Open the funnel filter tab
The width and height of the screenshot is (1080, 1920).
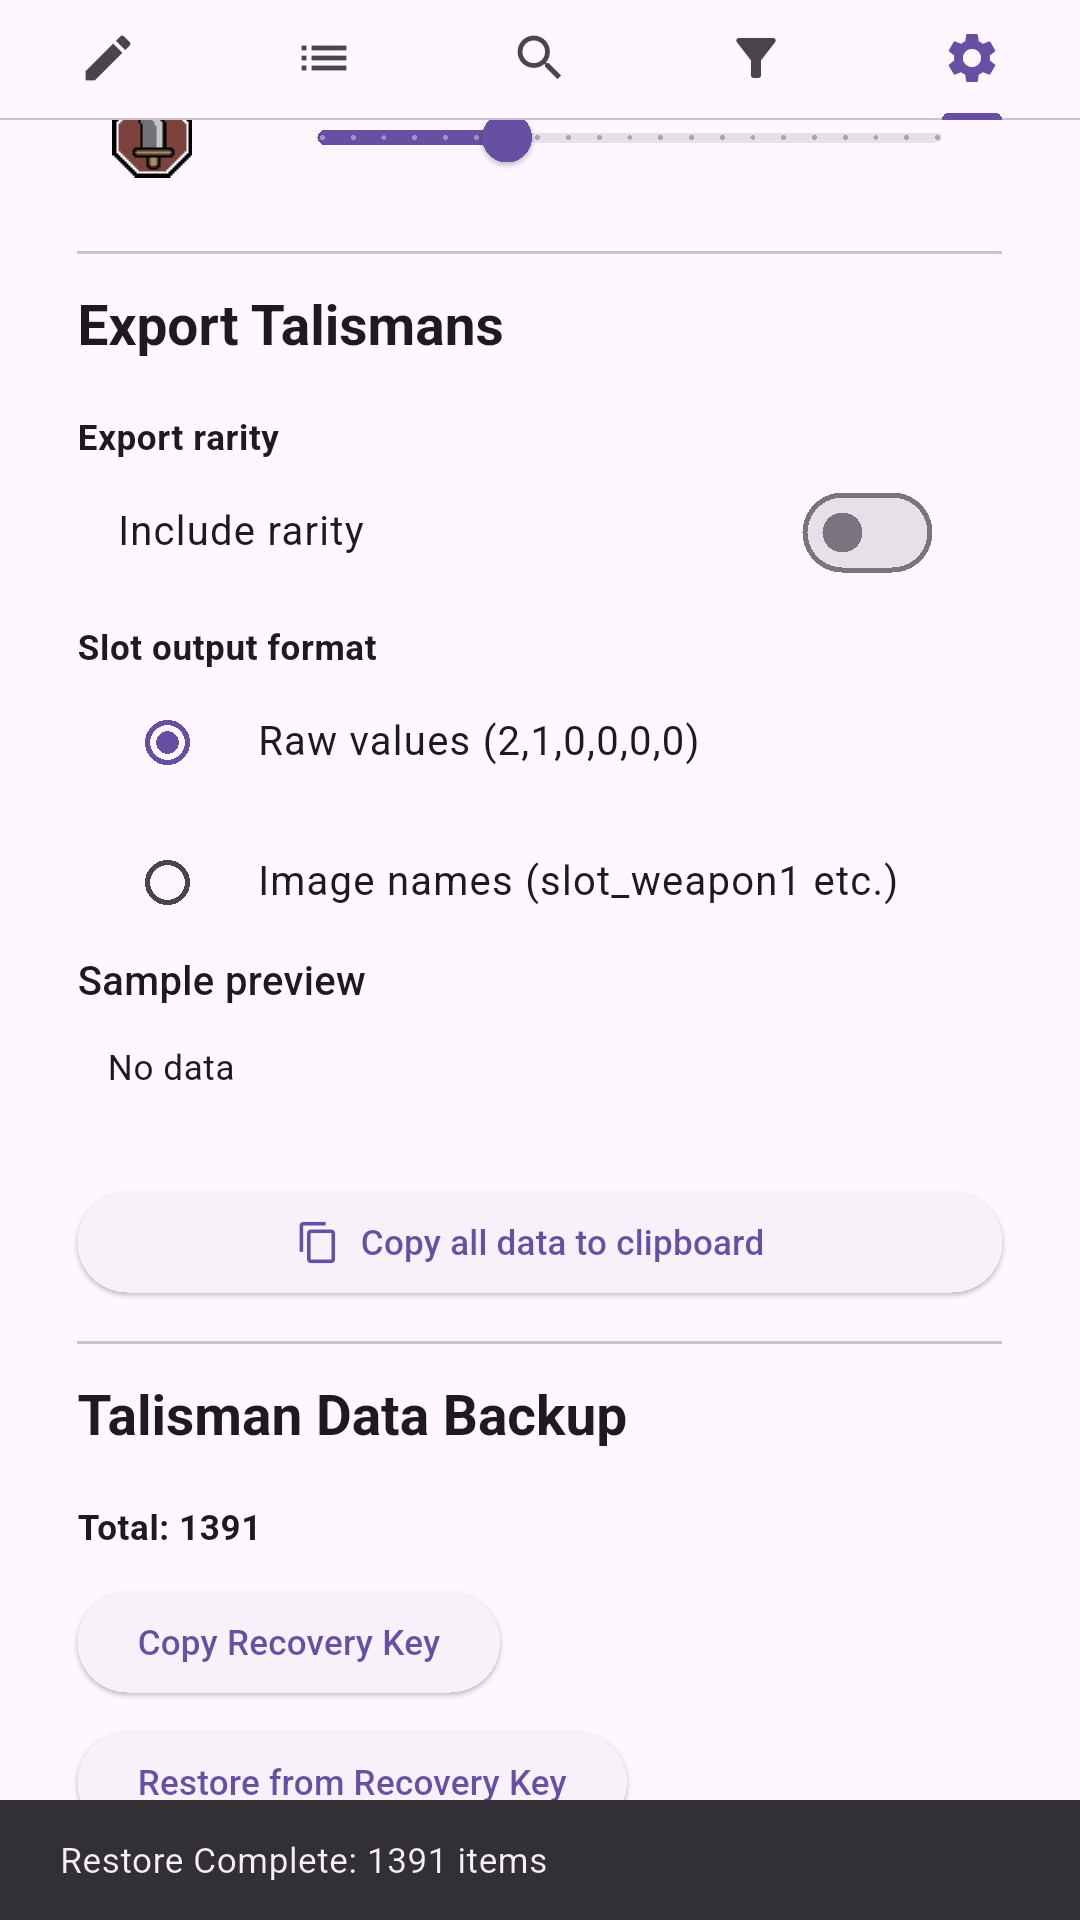click(x=756, y=58)
